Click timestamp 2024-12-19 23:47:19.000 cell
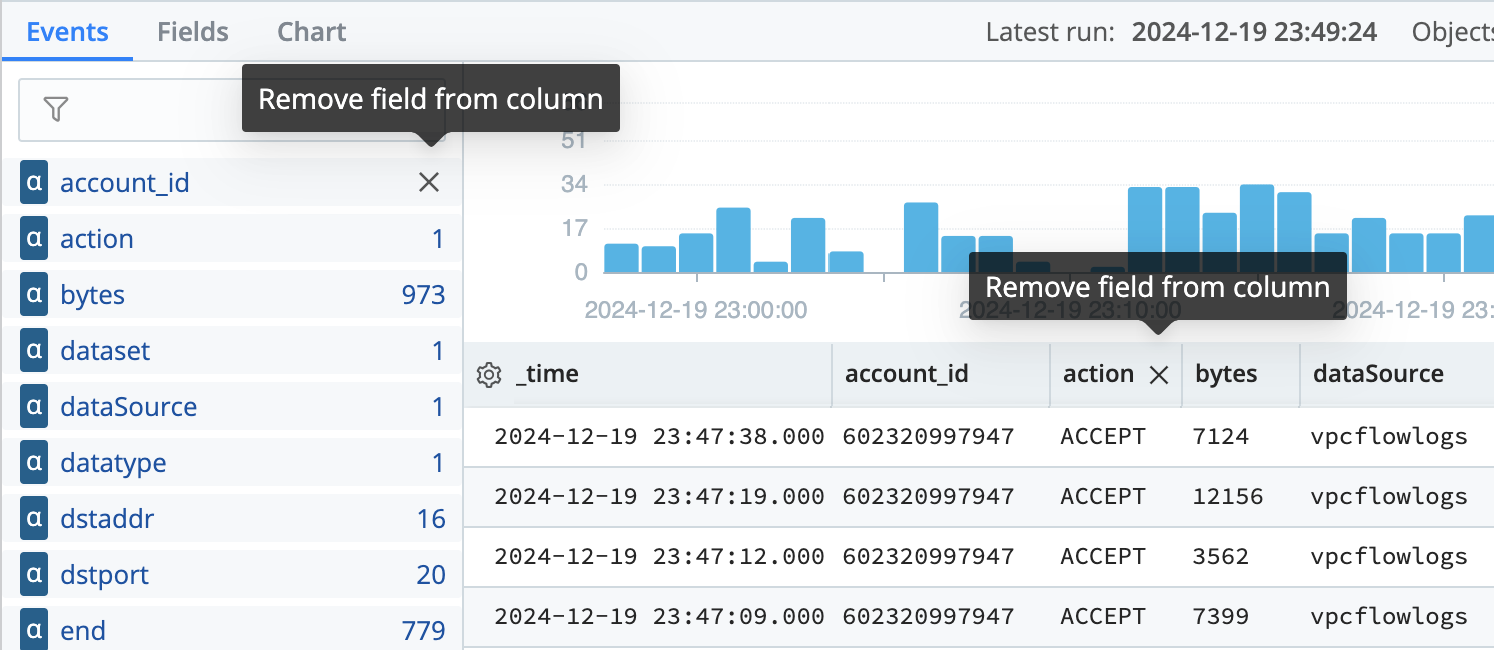The height and width of the screenshot is (650, 1494). (659, 496)
